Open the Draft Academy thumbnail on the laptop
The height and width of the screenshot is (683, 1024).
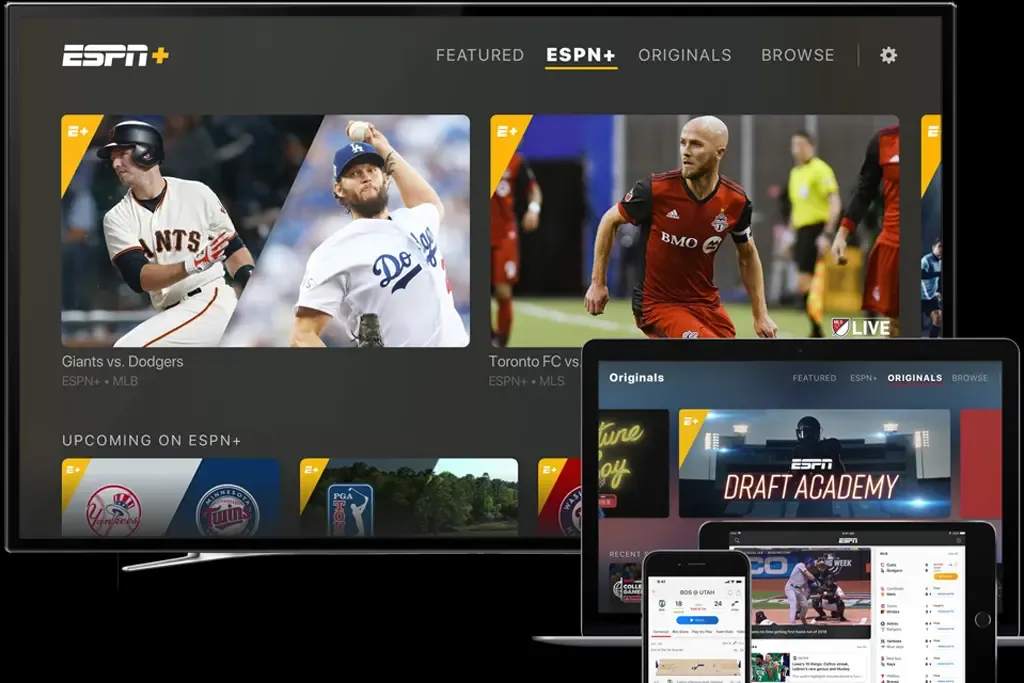(x=814, y=463)
